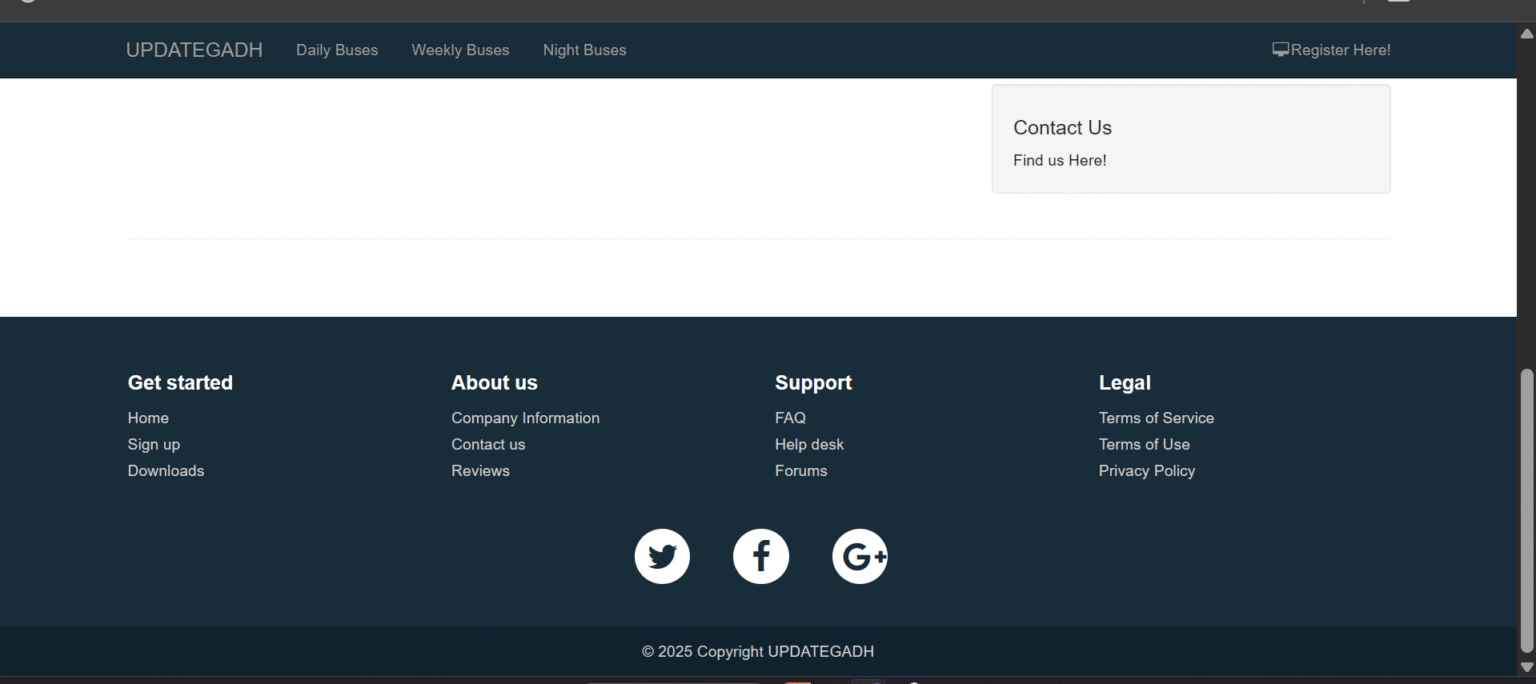Open the FAQ support link
This screenshot has width=1536, height=684.
pos(790,418)
